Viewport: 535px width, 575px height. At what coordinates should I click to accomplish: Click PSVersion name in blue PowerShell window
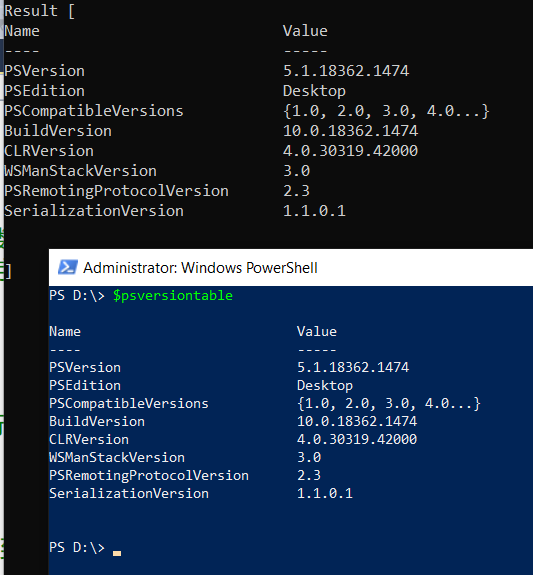click(x=85, y=367)
